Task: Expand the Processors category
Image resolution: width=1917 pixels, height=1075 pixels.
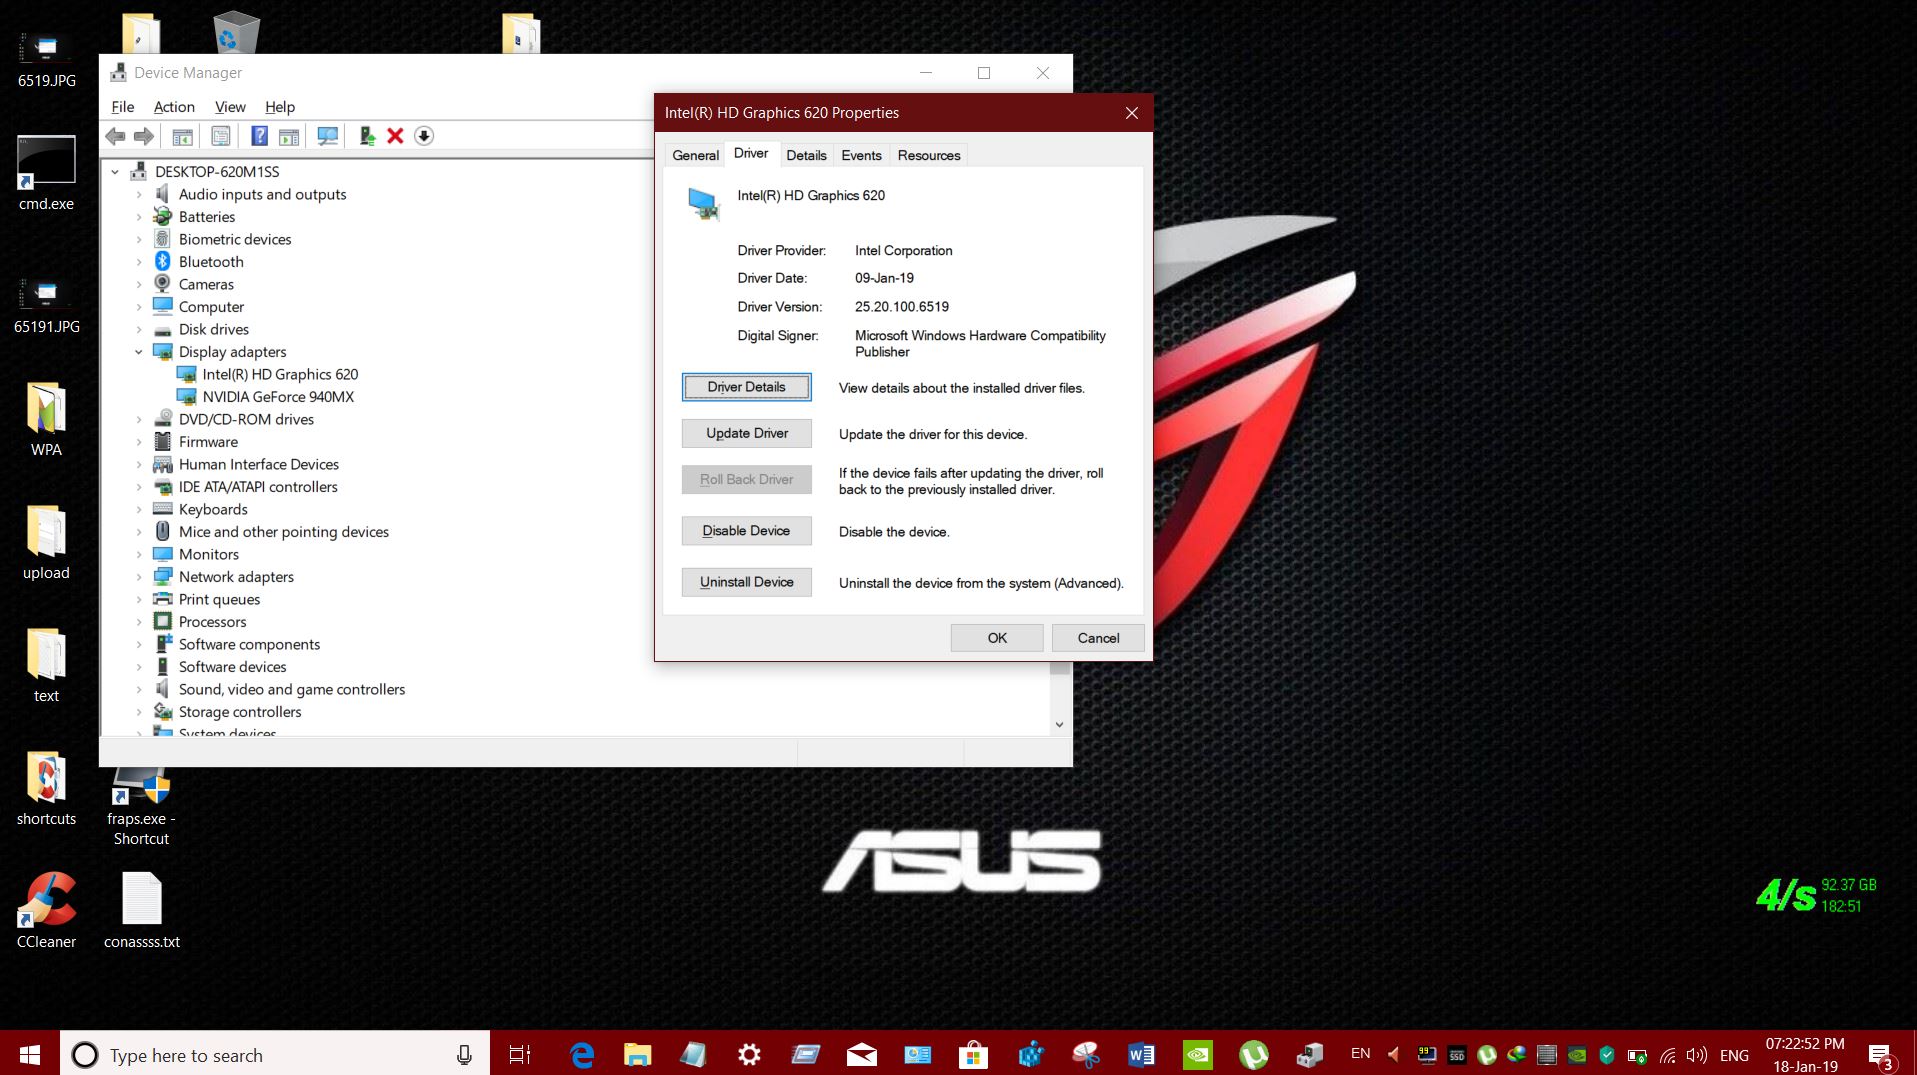Action: 139,622
